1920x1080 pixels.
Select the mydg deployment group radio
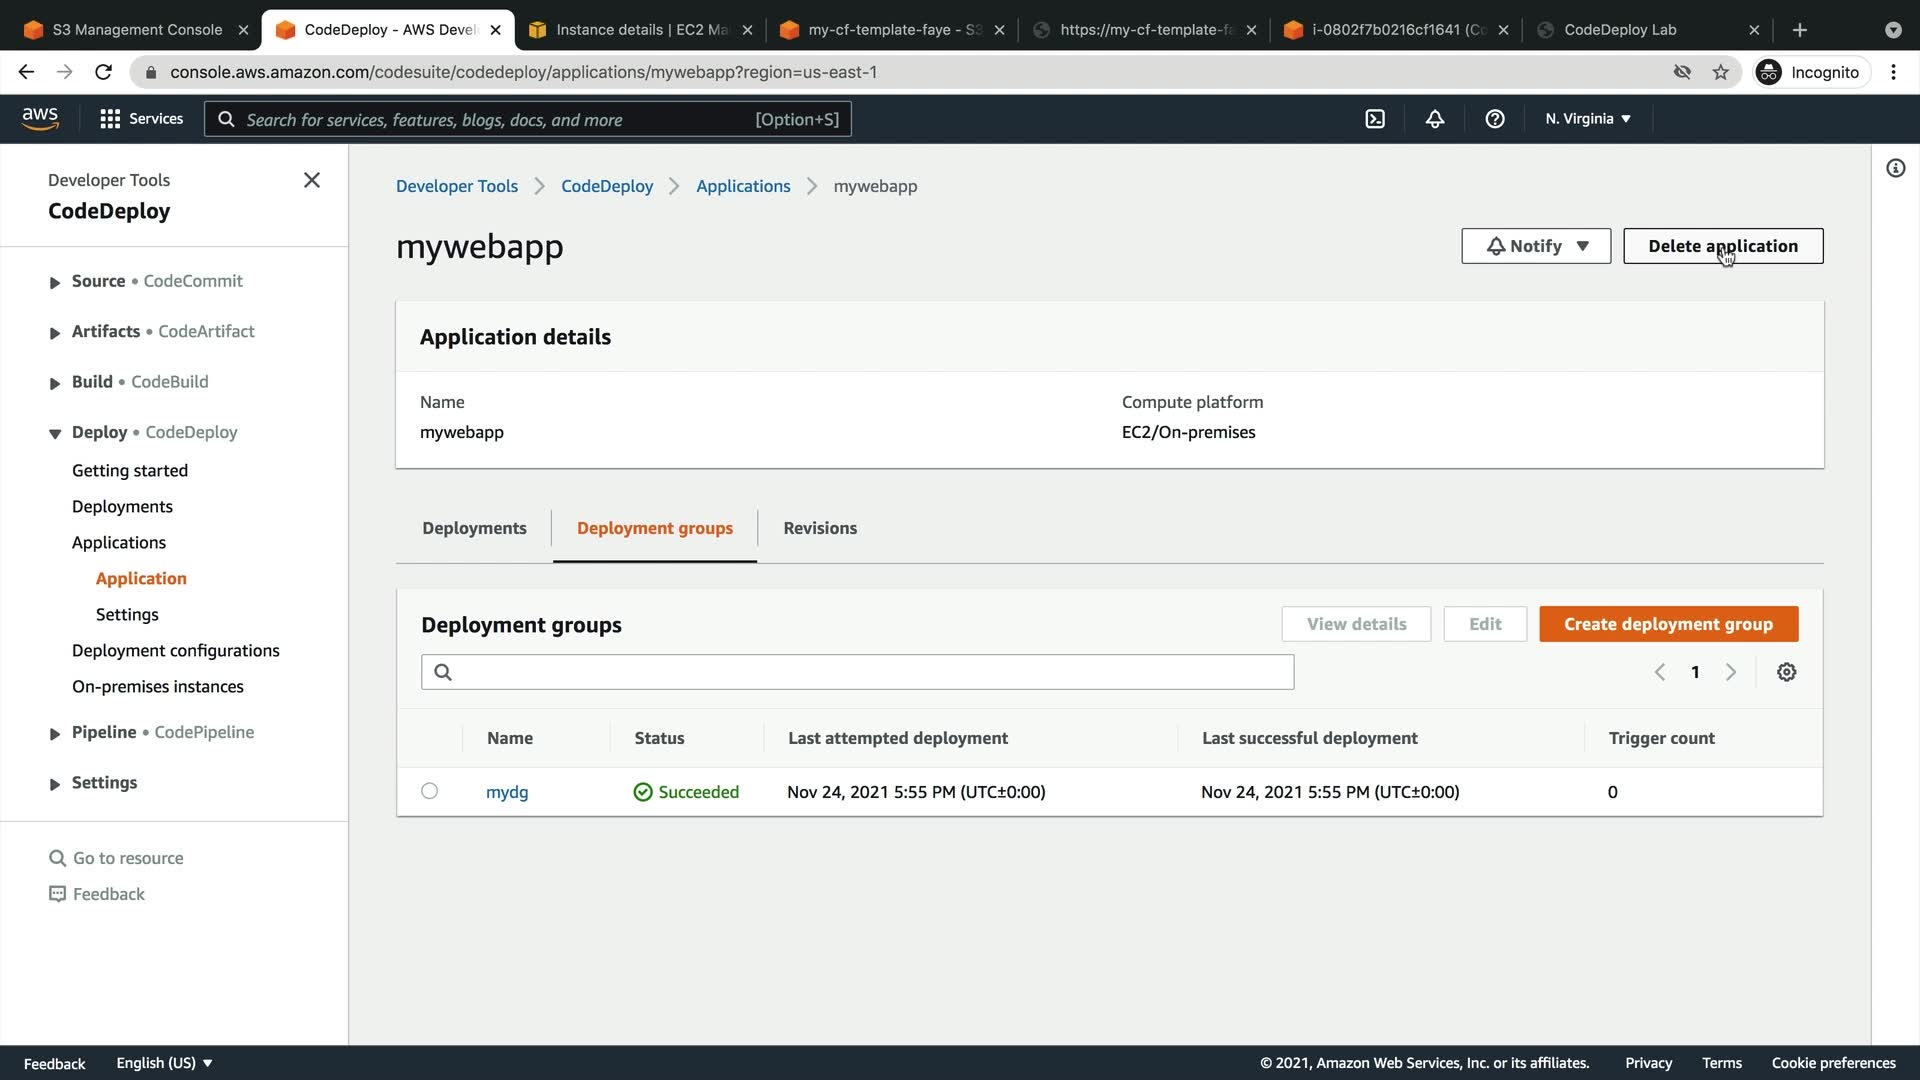(x=429, y=791)
